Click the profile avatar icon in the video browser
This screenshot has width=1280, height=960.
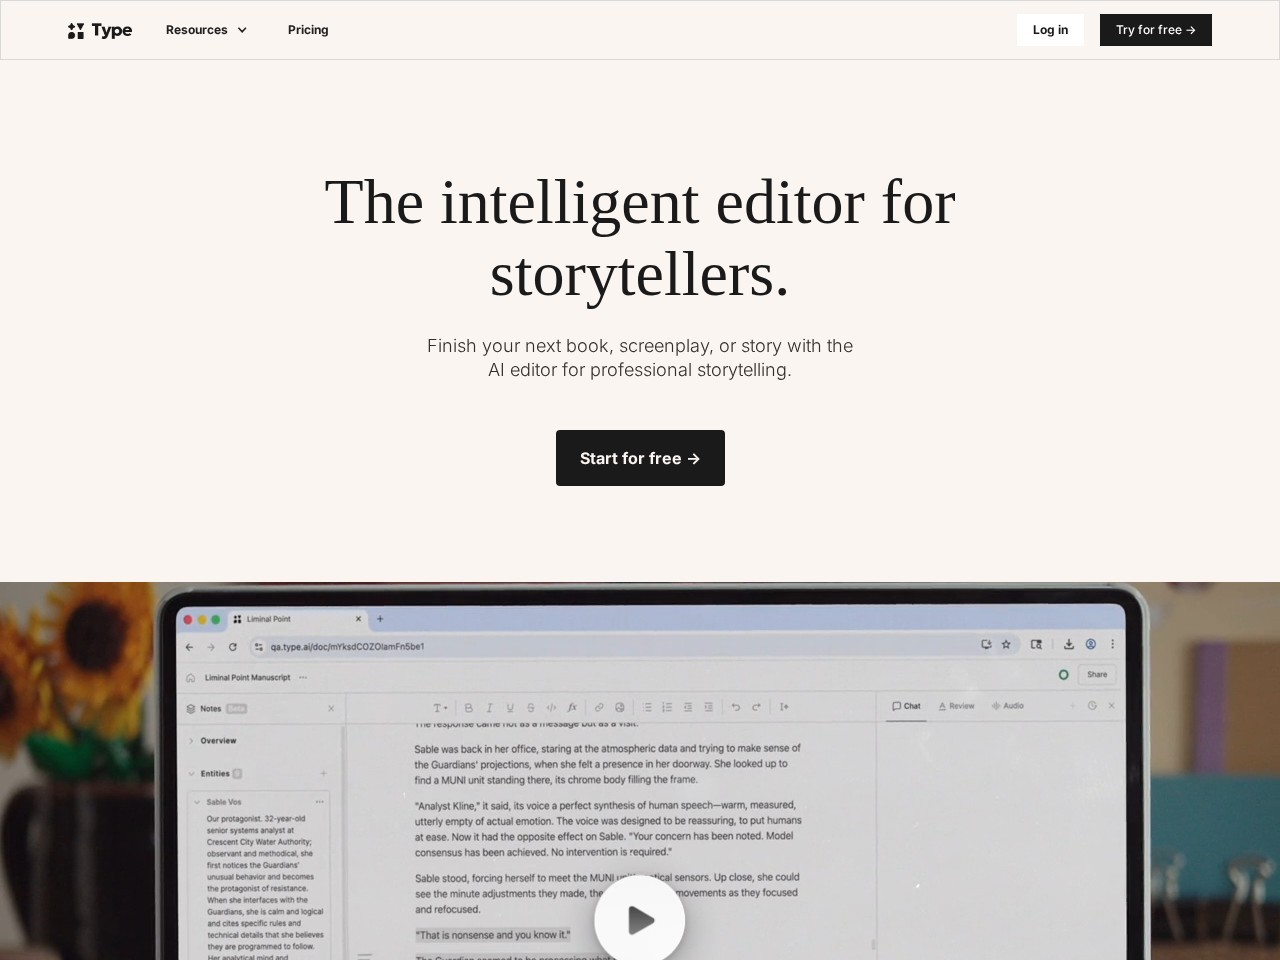click(1091, 645)
